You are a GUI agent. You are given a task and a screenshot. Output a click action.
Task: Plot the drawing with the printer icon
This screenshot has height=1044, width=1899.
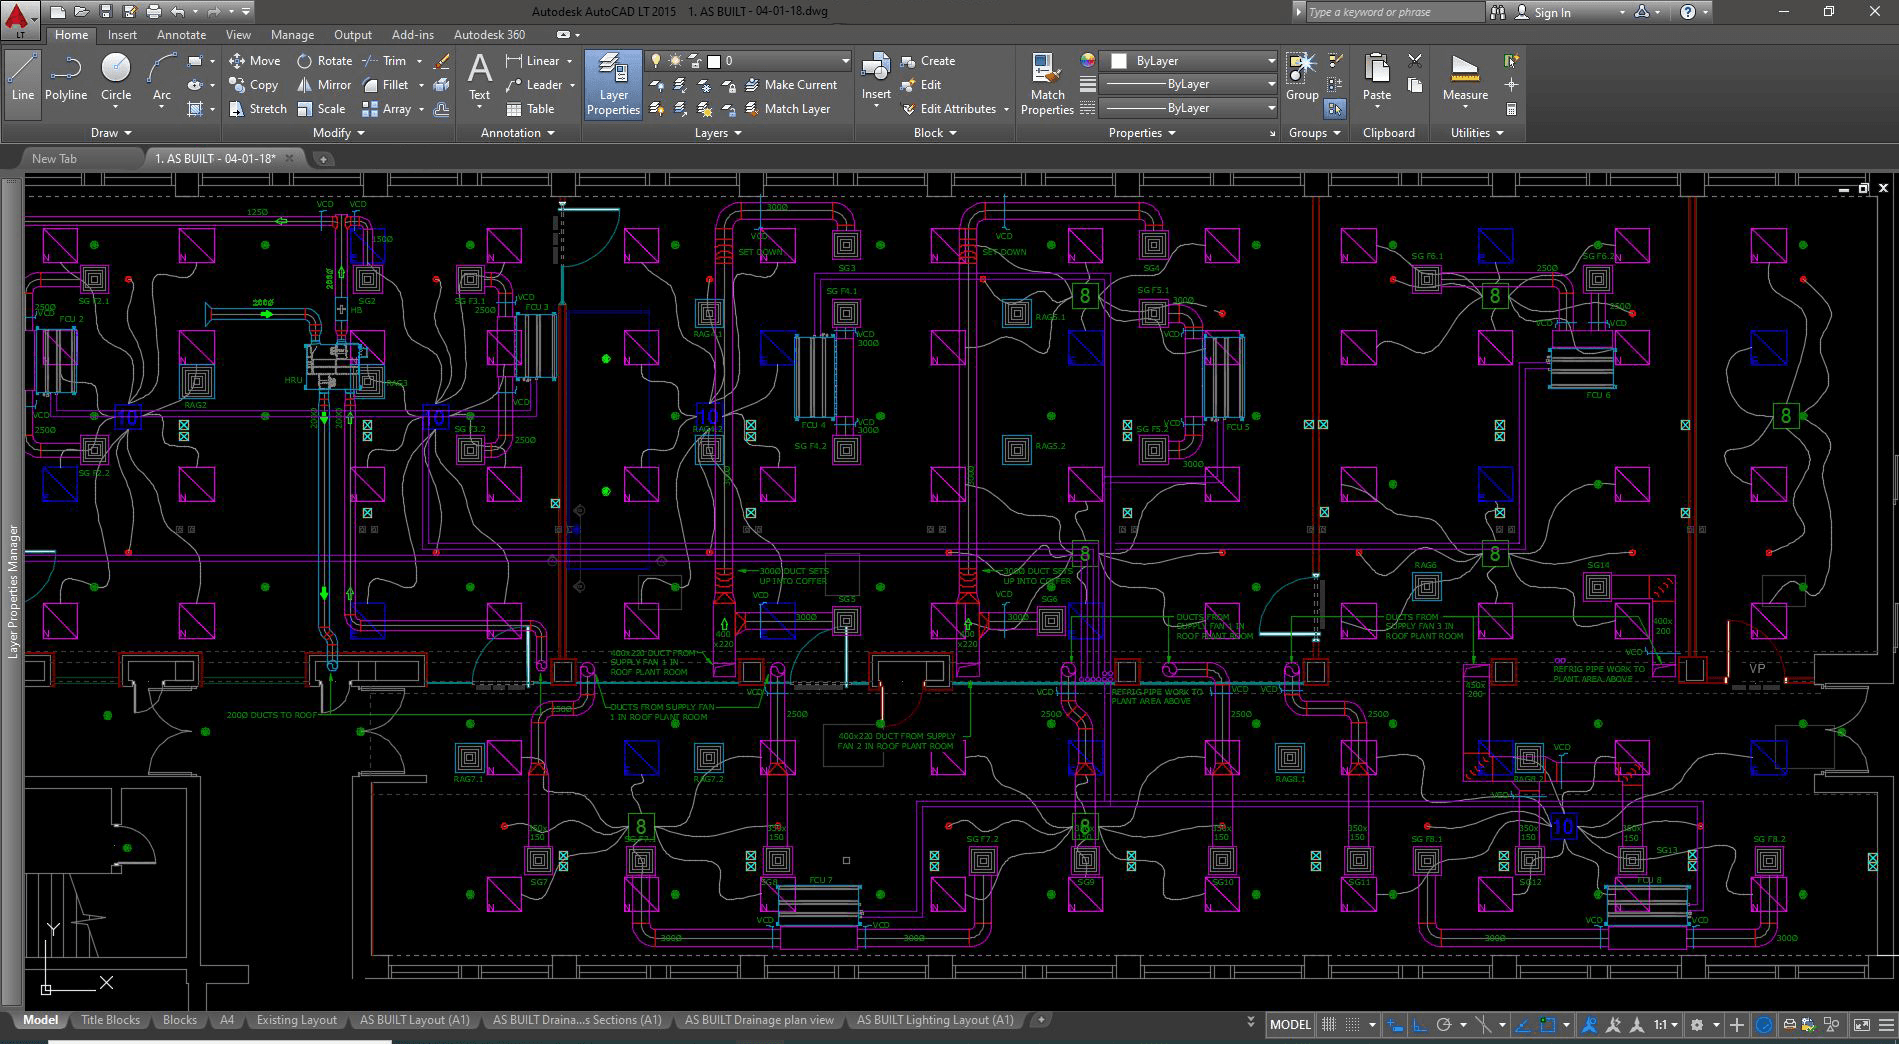tap(154, 12)
